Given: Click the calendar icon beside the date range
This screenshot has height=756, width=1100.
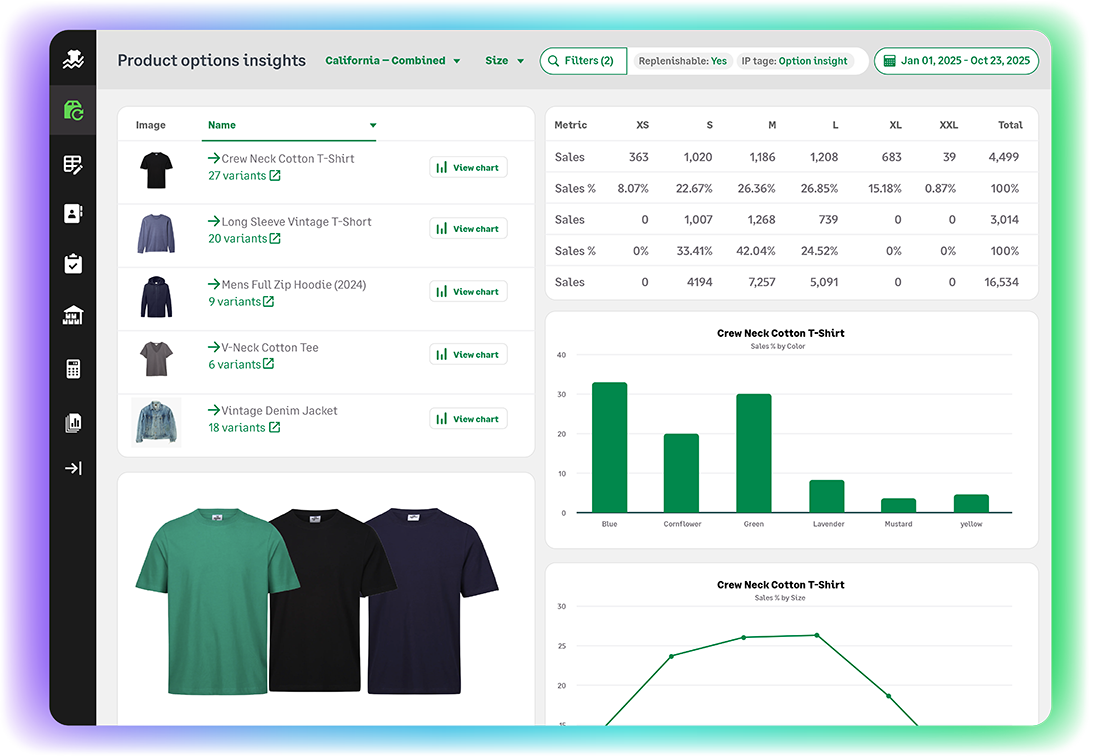Looking at the screenshot, I should pos(889,61).
